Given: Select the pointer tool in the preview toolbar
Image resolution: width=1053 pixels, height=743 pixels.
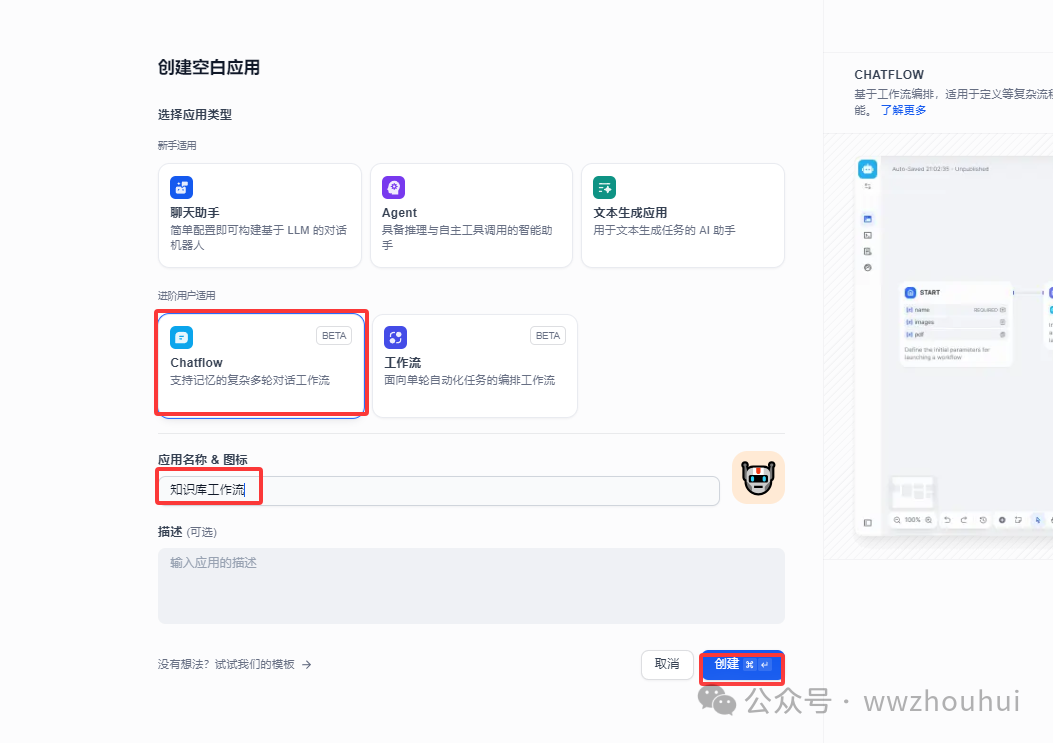Looking at the screenshot, I should 1038,521.
